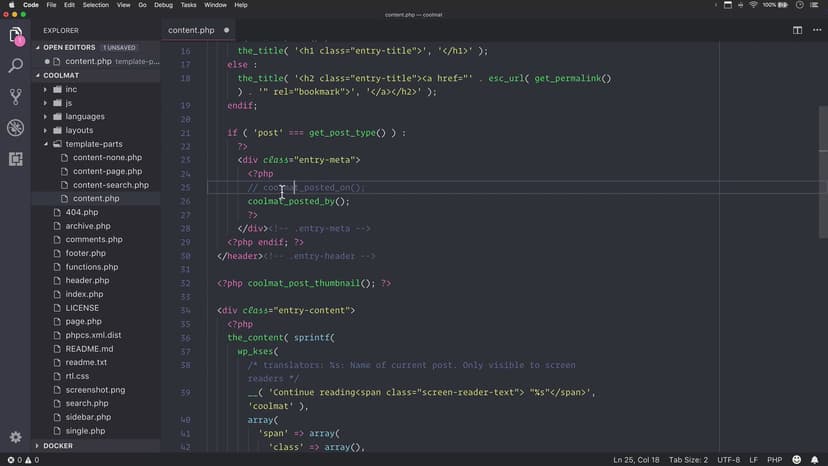This screenshot has height=466, width=828.
Task: Open content-search.php in the file tree
Action: 110,185
